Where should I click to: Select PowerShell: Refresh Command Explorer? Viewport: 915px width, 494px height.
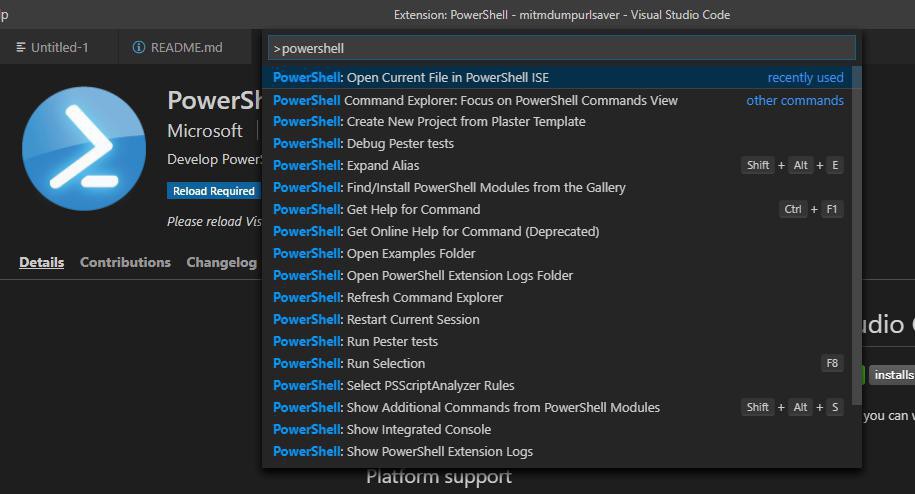pos(557,297)
